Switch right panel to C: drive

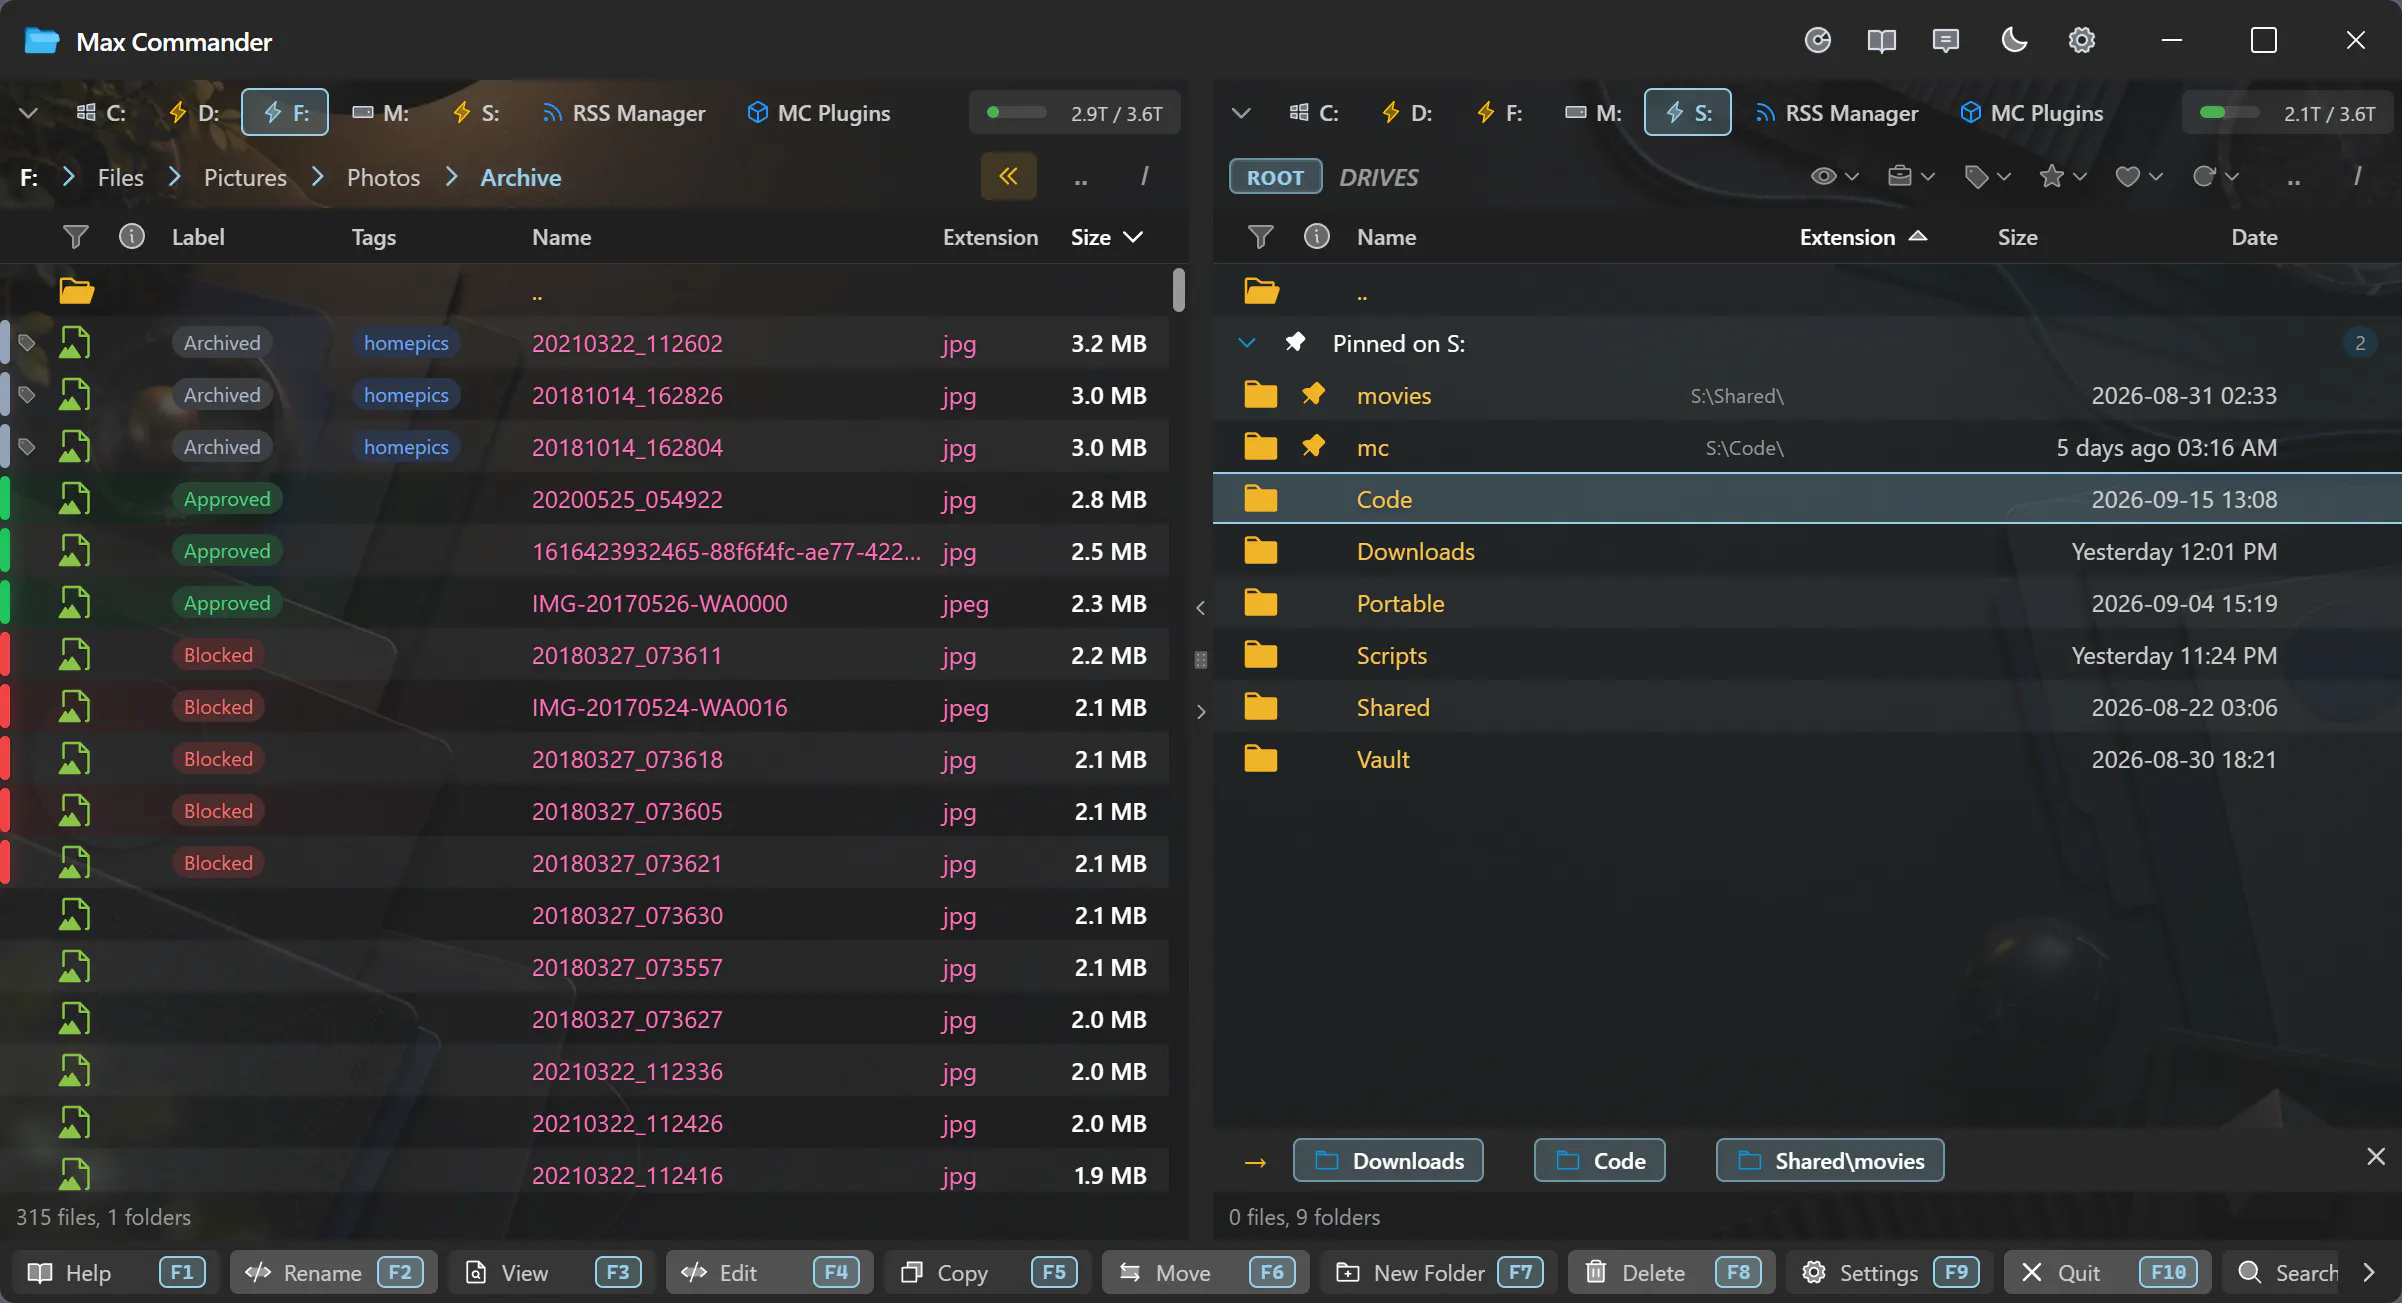(1314, 113)
